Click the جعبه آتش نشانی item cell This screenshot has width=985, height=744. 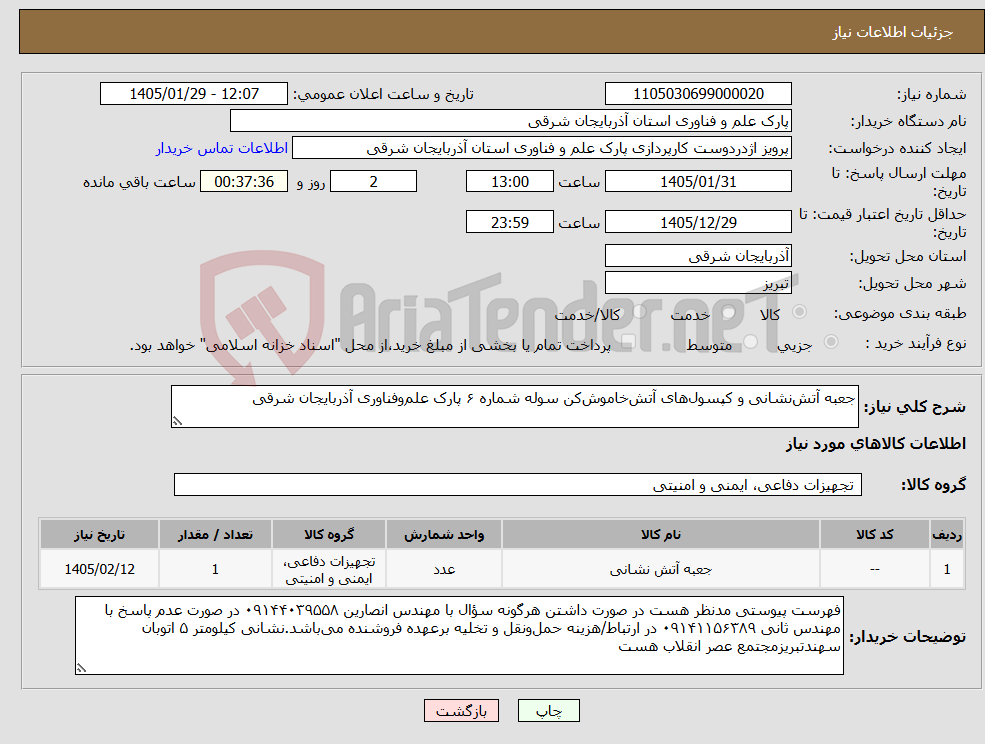[660, 569]
